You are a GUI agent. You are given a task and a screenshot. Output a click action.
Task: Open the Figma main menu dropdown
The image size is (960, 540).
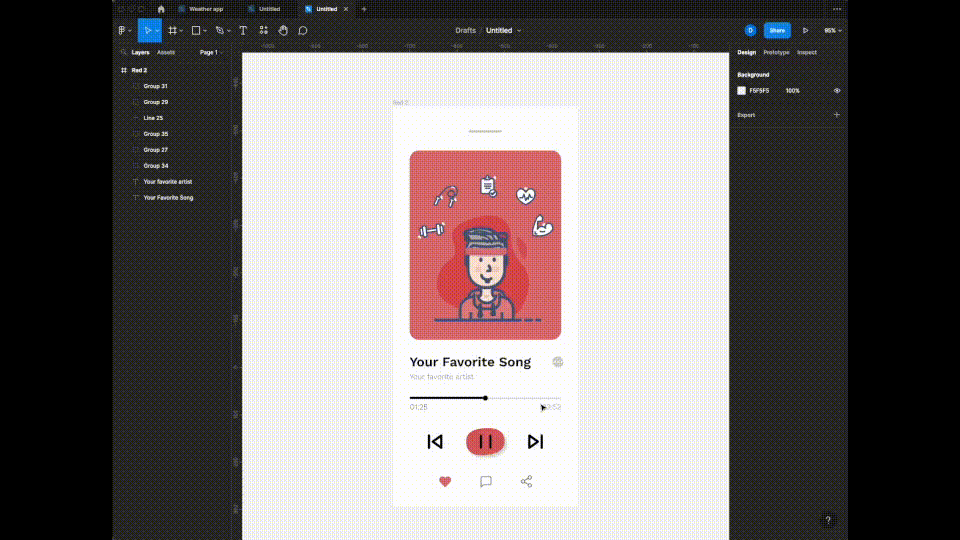pos(123,30)
